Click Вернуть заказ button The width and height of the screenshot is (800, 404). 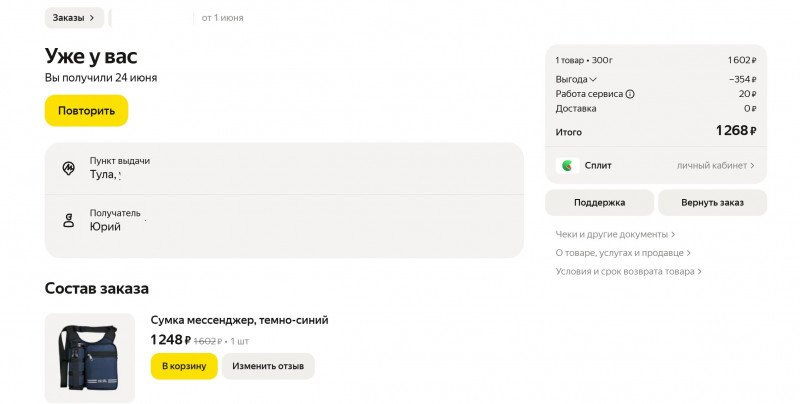tap(712, 203)
